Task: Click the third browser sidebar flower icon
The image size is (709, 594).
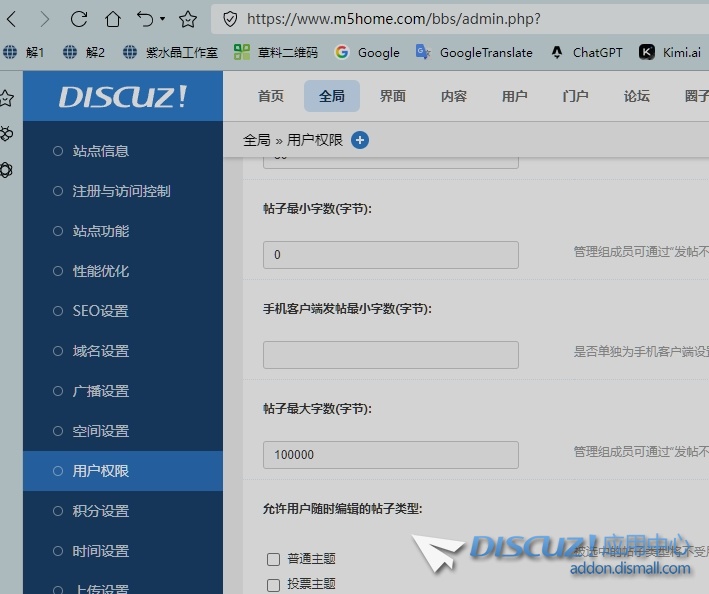Action: pyautogui.click(x=6, y=170)
